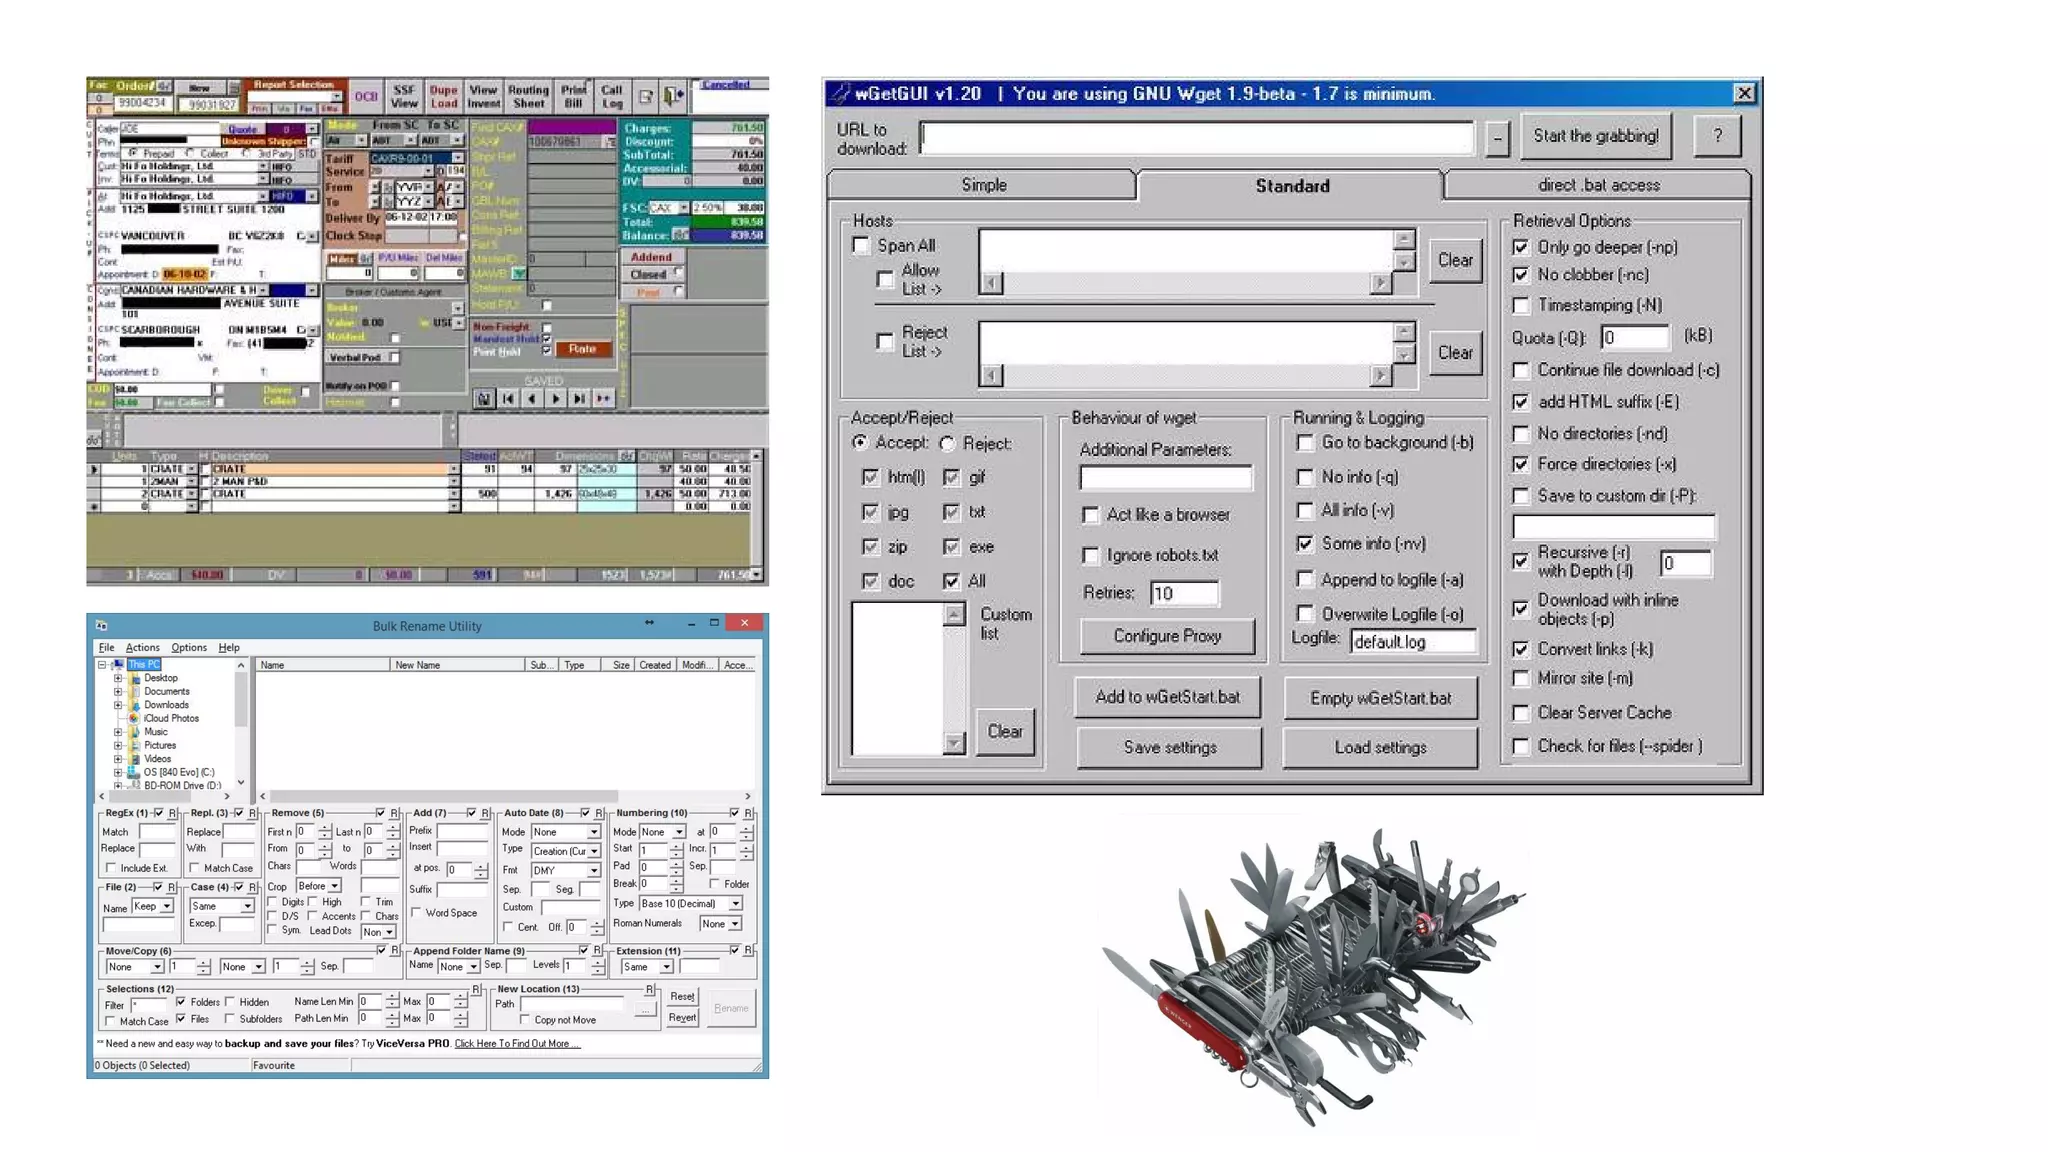Click the Dupe Load toolbar button
This screenshot has width=2048, height=1152.
pos(443,96)
